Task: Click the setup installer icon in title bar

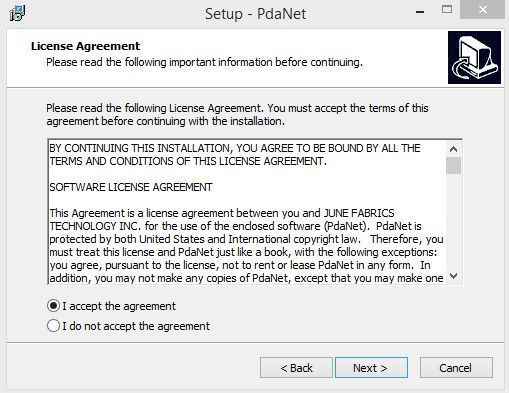Action: pyautogui.click(x=17, y=13)
